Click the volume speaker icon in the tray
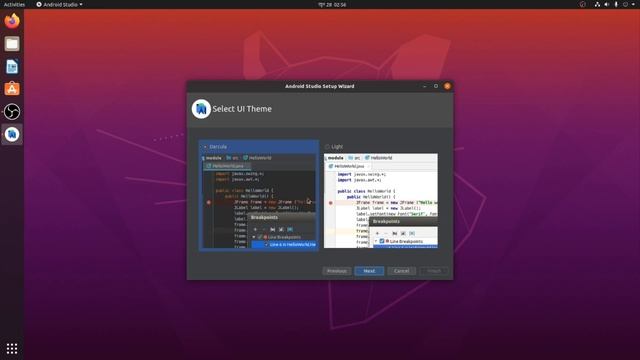This screenshot has width=640, height=360. tap(607, 4)
